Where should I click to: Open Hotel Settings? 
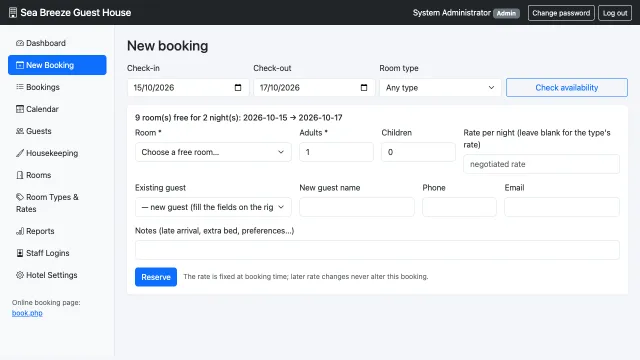click(x=57, y=275)
